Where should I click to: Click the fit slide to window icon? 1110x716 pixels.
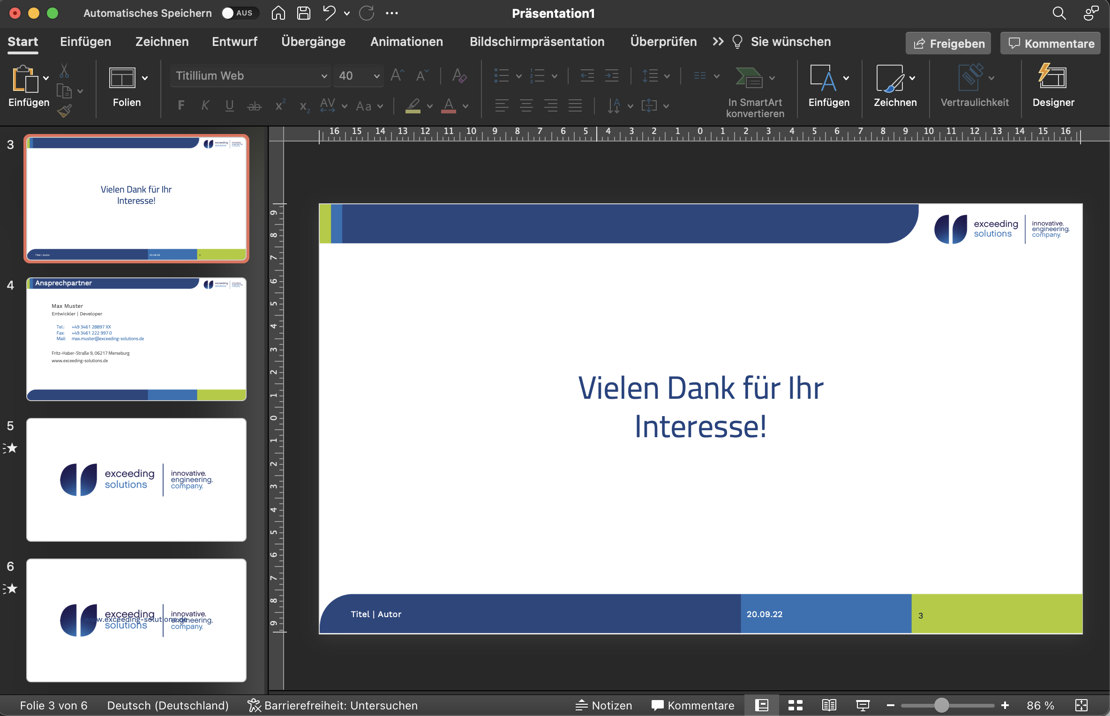[x=1081, y=705]
